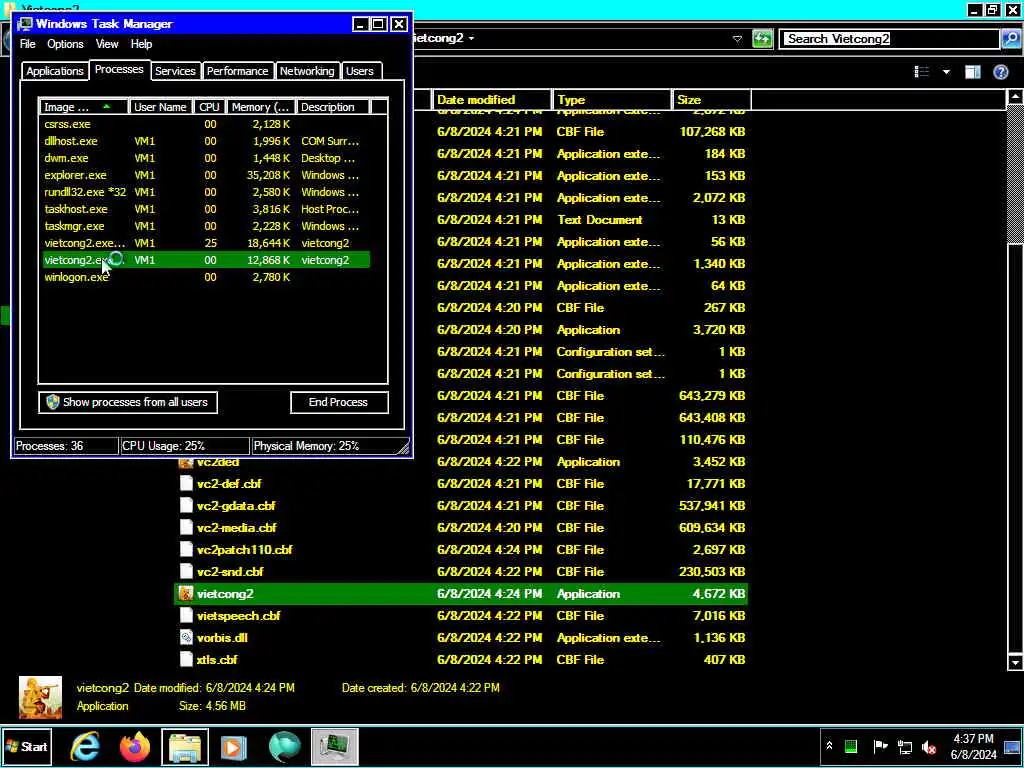The image size is (1024, 768).
Task: Select the vietcong2.exe process using 25 CPU
Action: 206,243
